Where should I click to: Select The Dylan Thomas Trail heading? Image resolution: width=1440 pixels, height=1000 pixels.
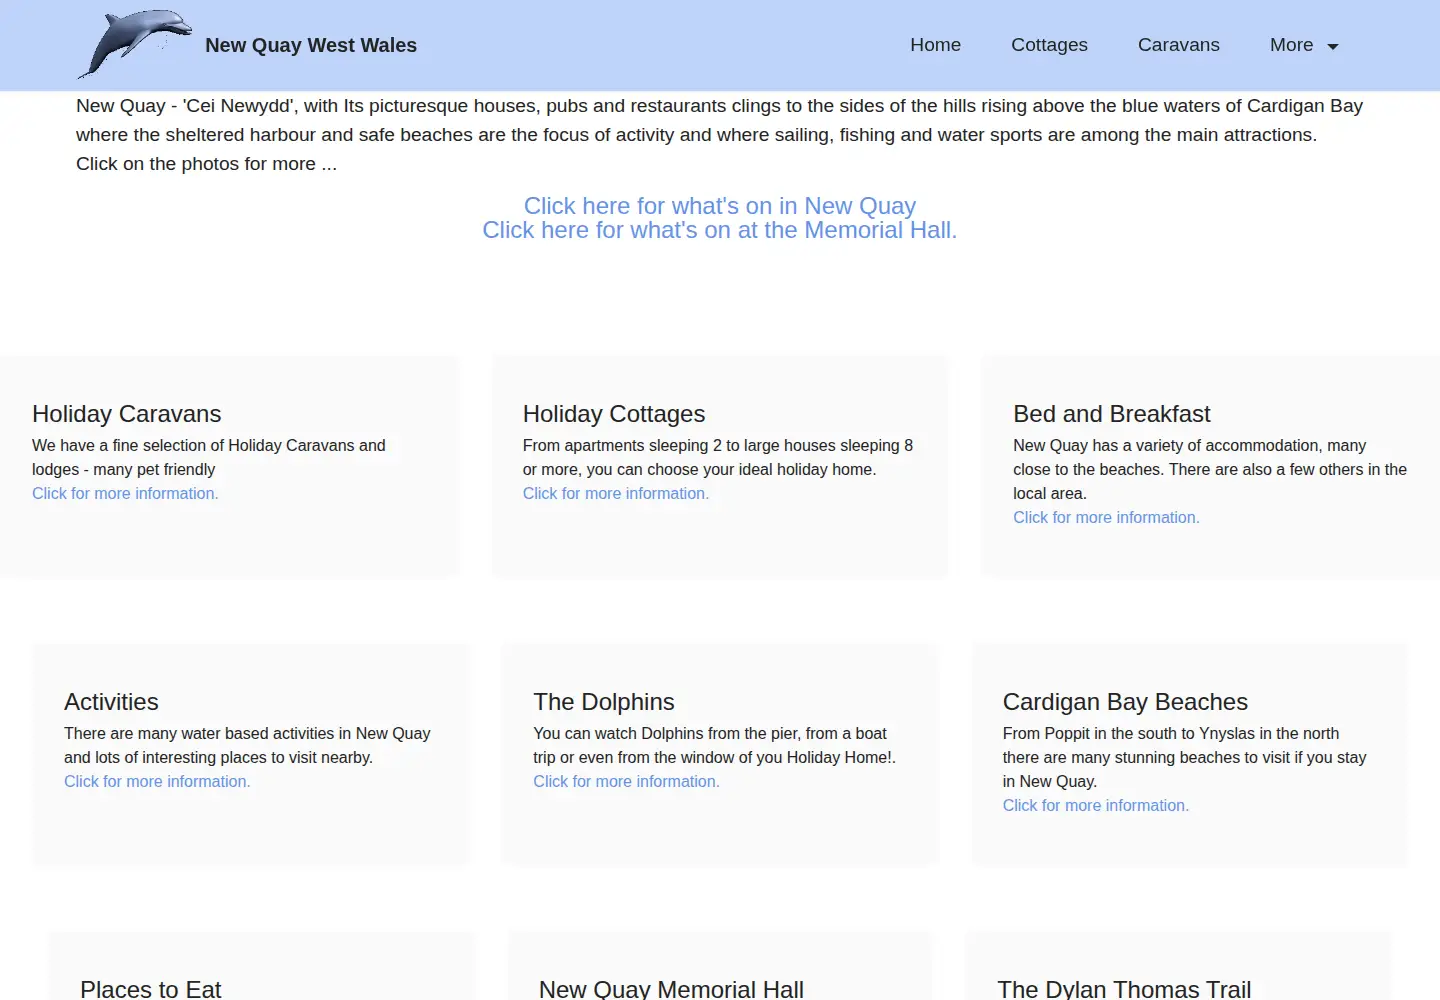pyautogui.click(x=1124, y=989)
